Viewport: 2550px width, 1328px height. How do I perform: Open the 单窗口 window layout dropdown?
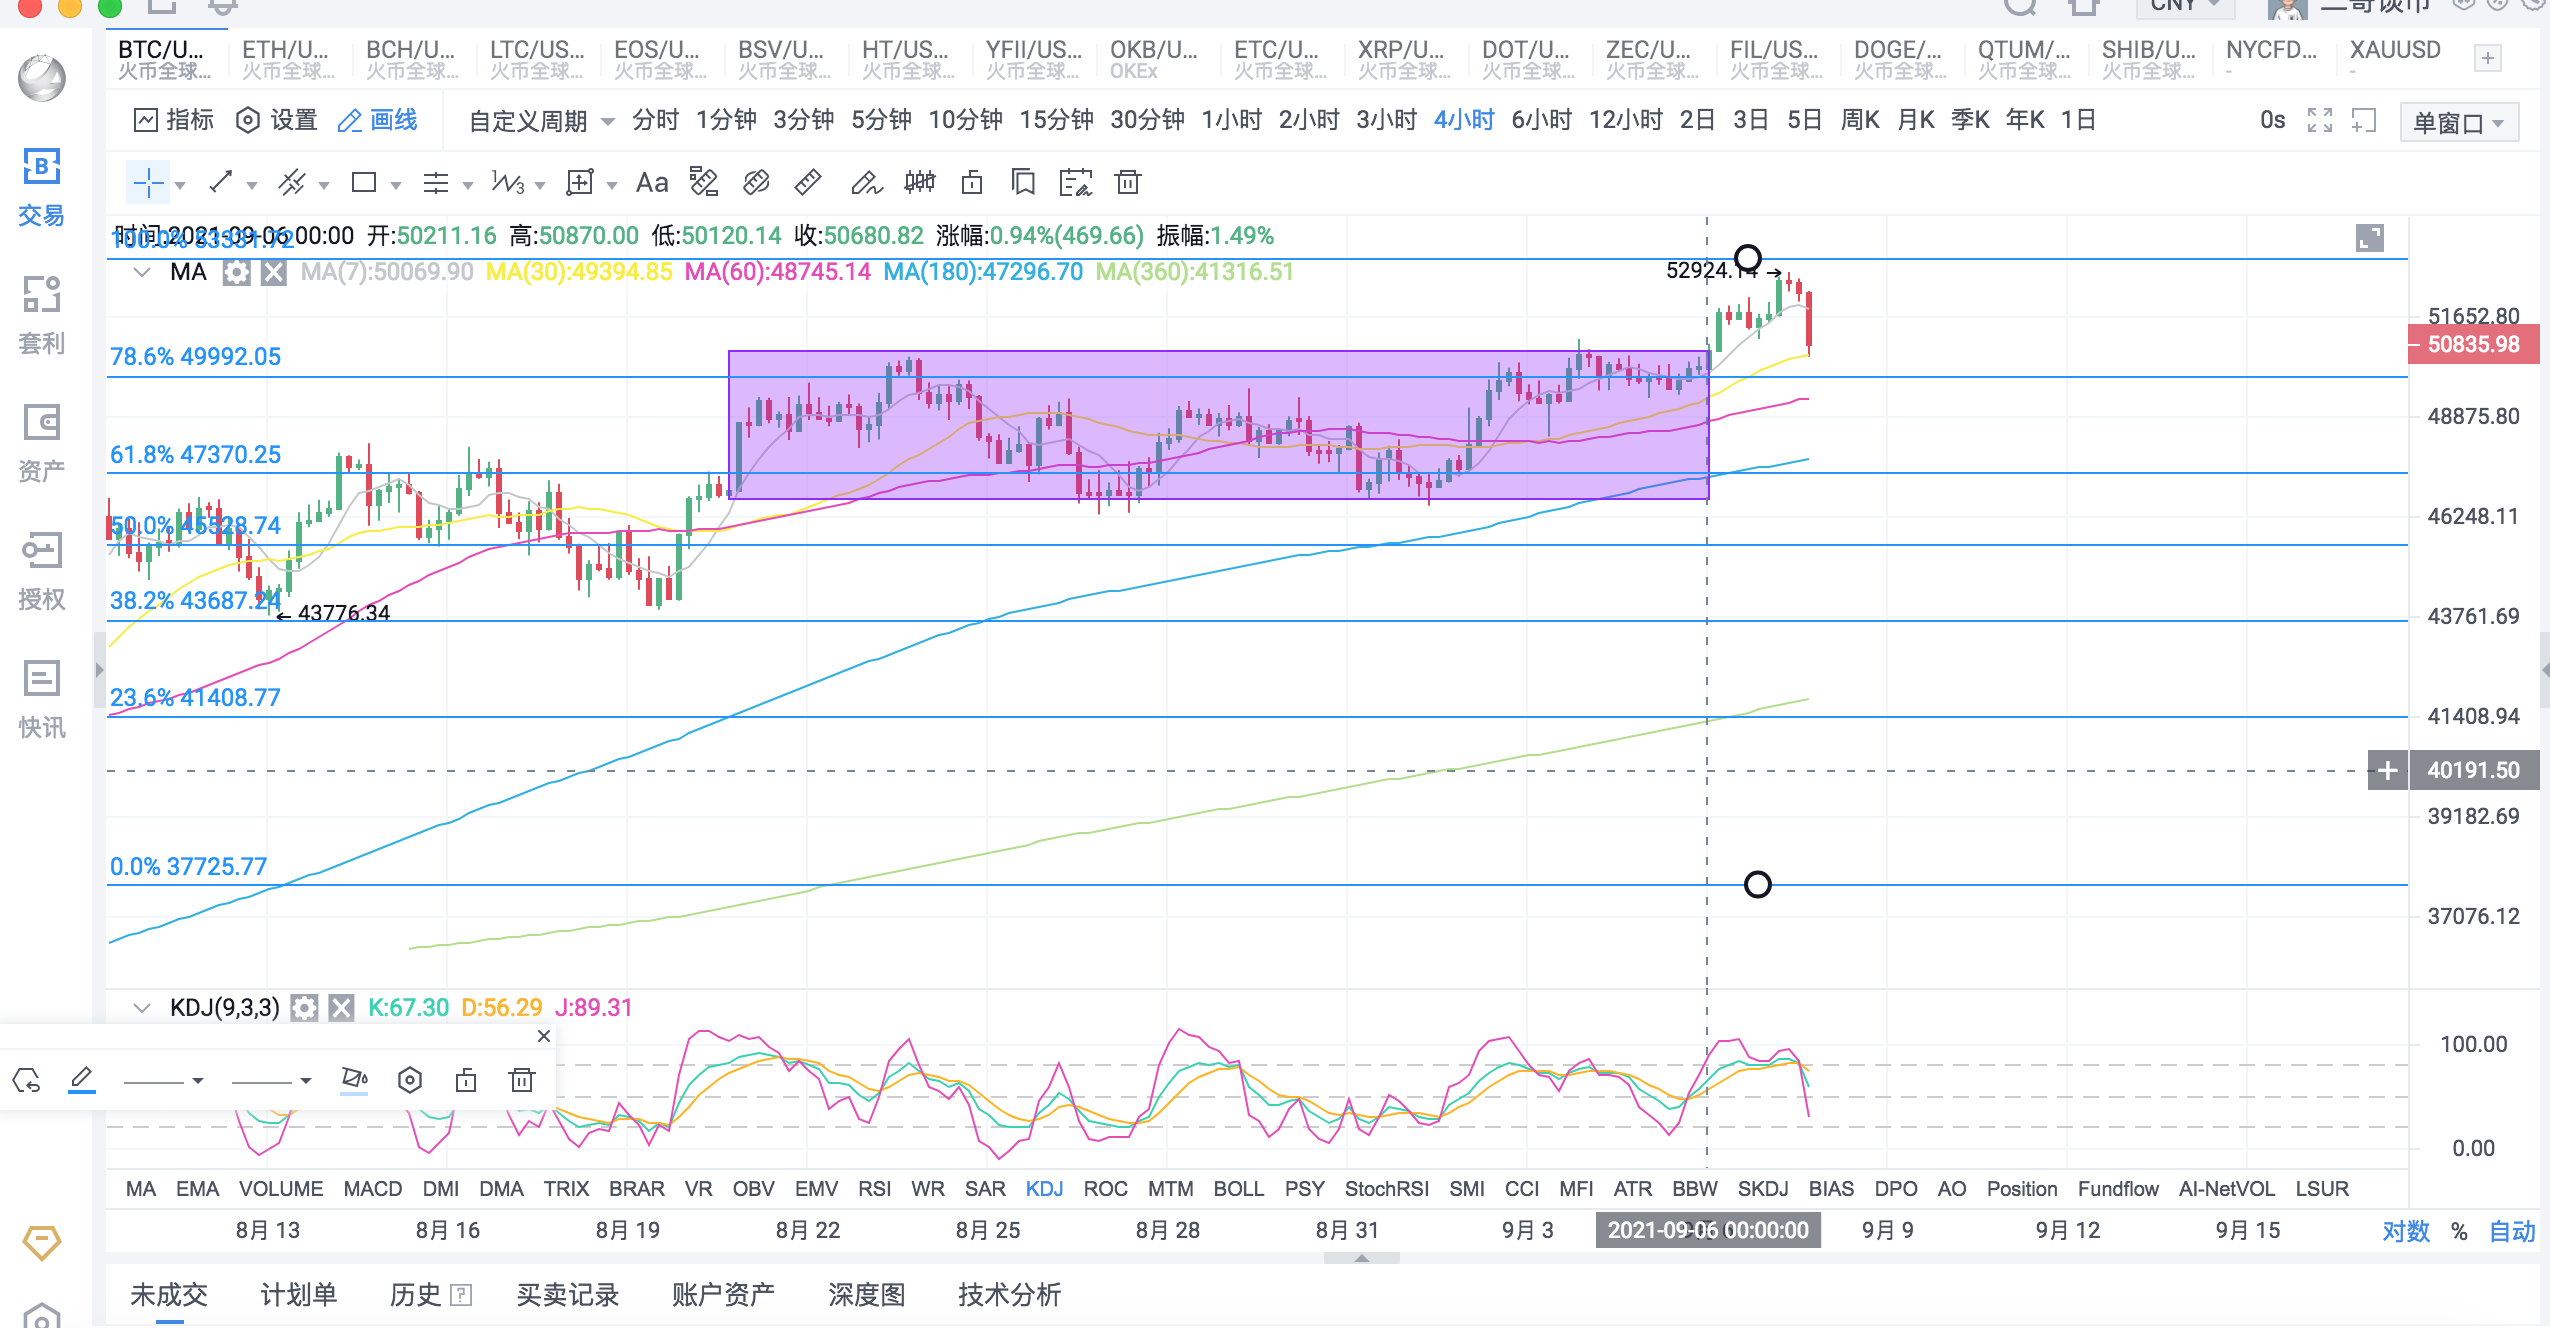coord(2458,123)
